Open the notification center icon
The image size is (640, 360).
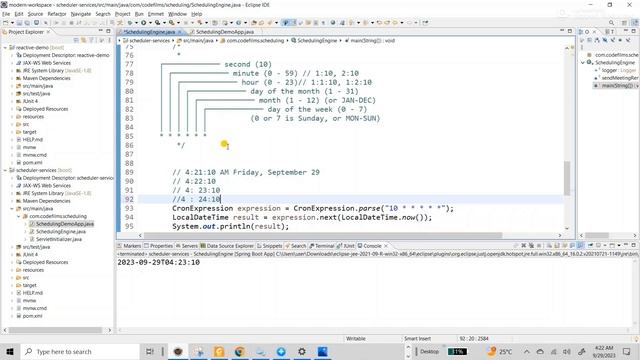(x=627, y=351)
